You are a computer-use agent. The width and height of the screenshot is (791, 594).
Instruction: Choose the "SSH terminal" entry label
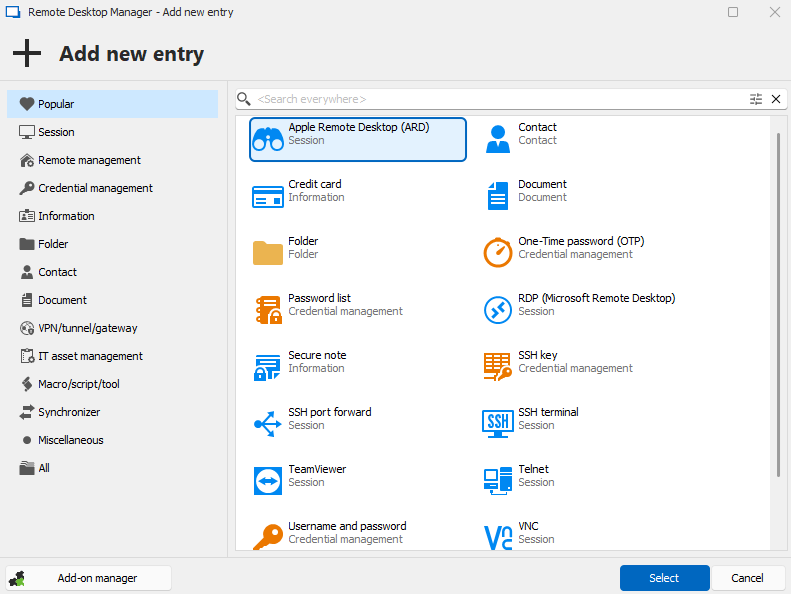(548, 412)
